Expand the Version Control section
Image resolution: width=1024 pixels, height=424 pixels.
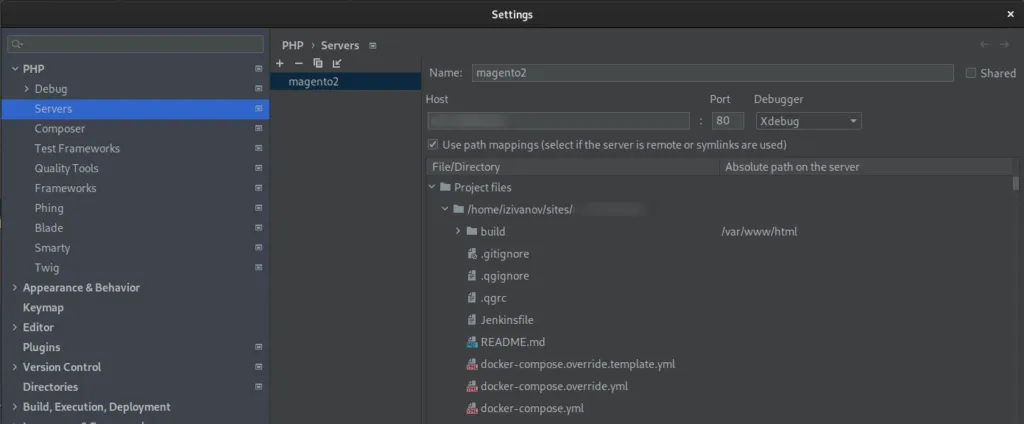[x=15, y=367]
